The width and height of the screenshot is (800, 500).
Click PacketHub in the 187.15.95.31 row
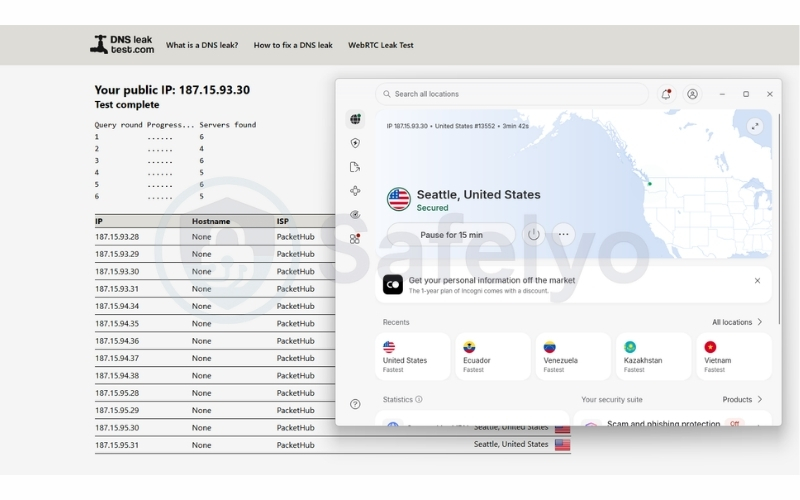coord(295,445)
